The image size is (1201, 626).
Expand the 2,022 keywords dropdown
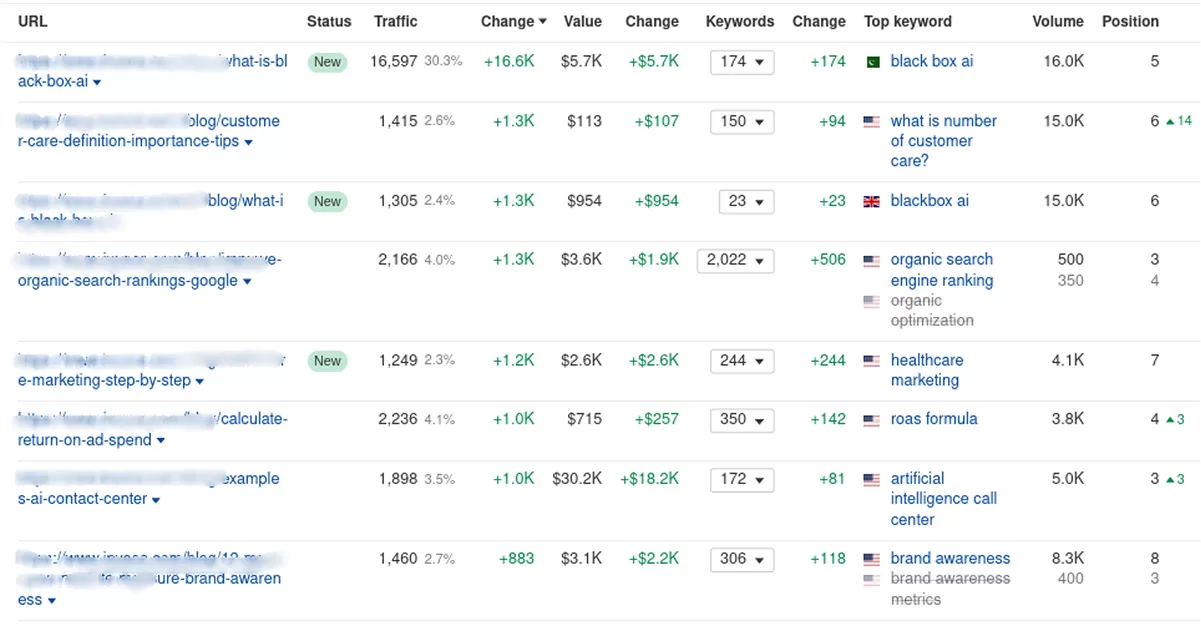[x=735, y=260]
